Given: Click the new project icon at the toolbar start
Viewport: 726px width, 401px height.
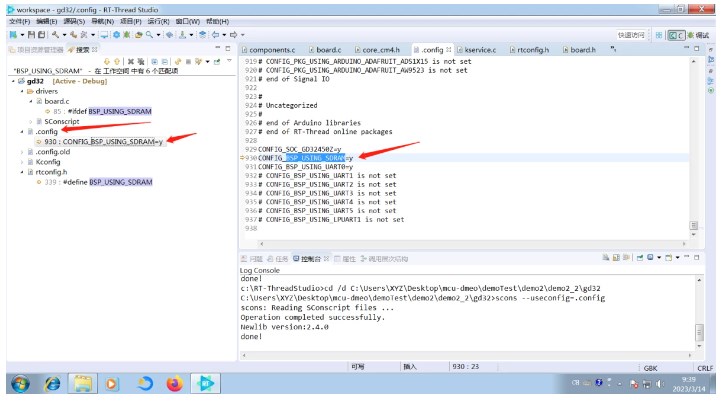Looking at the screenshot, I should (13, 35).
